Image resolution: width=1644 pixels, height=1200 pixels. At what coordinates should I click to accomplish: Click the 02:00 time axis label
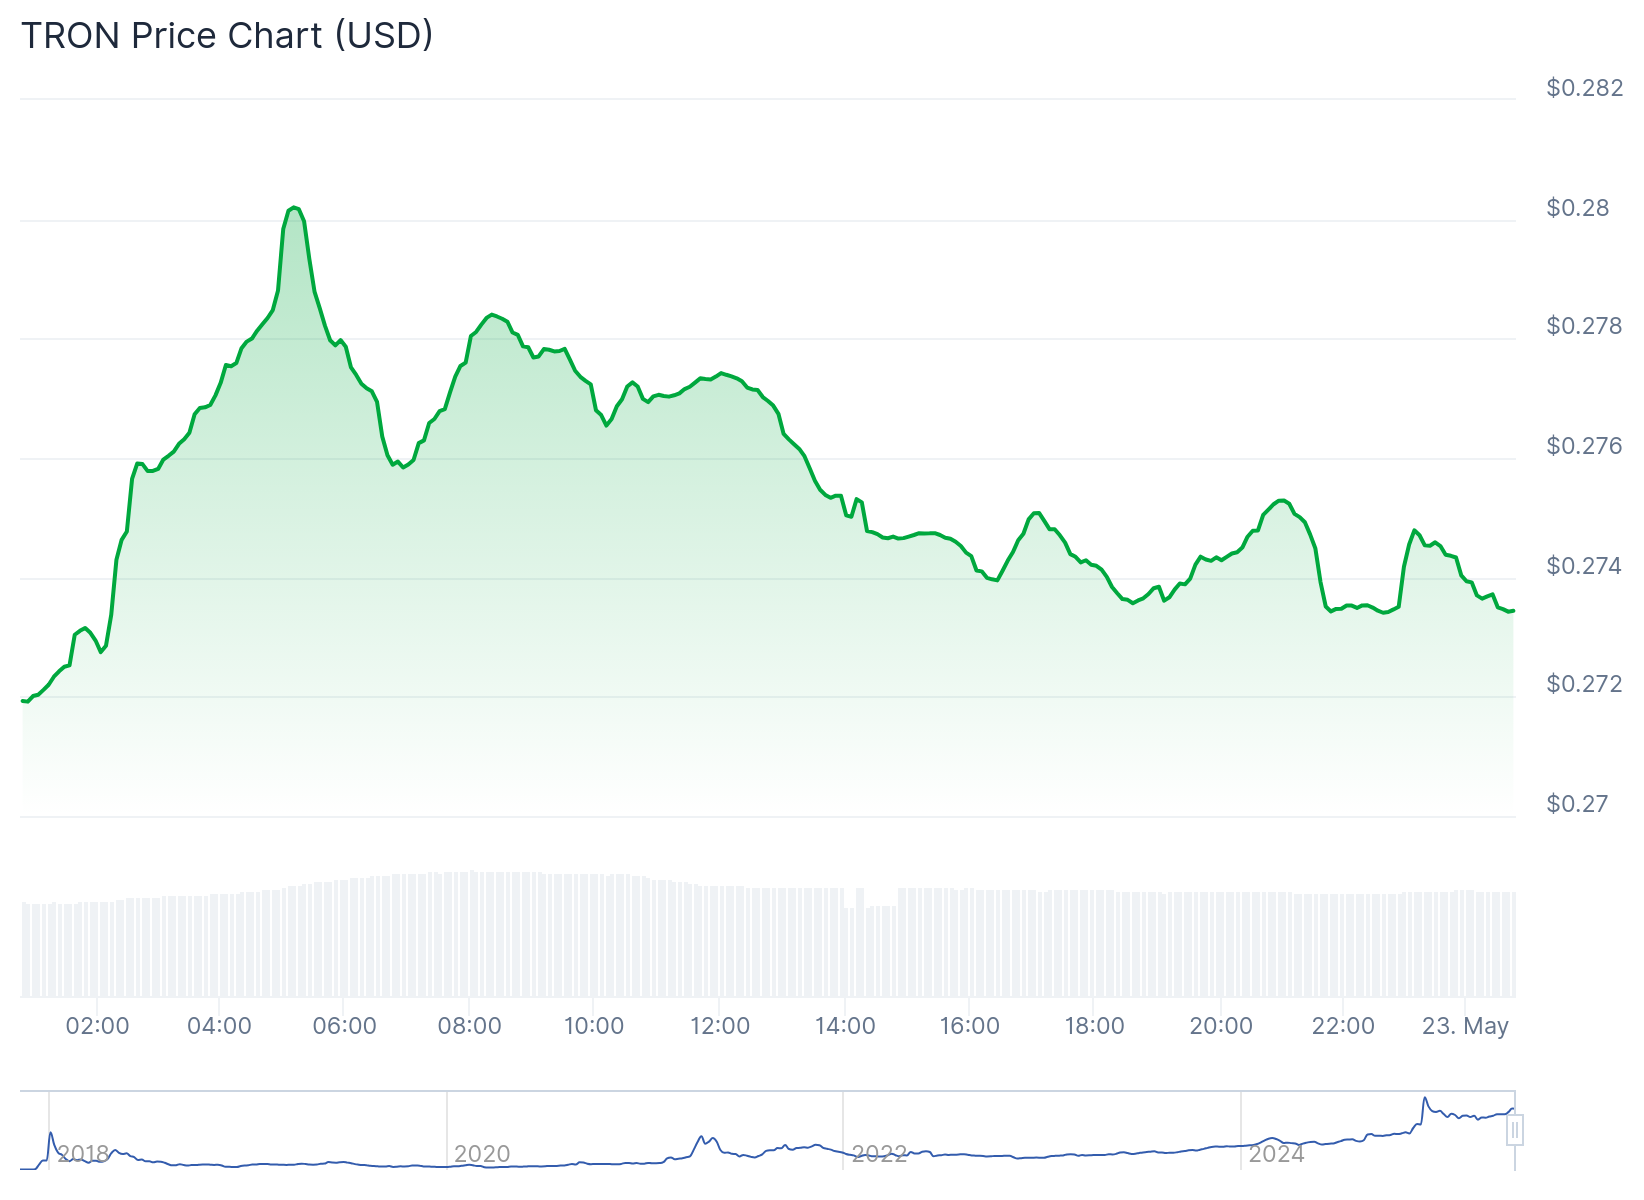97,1026
